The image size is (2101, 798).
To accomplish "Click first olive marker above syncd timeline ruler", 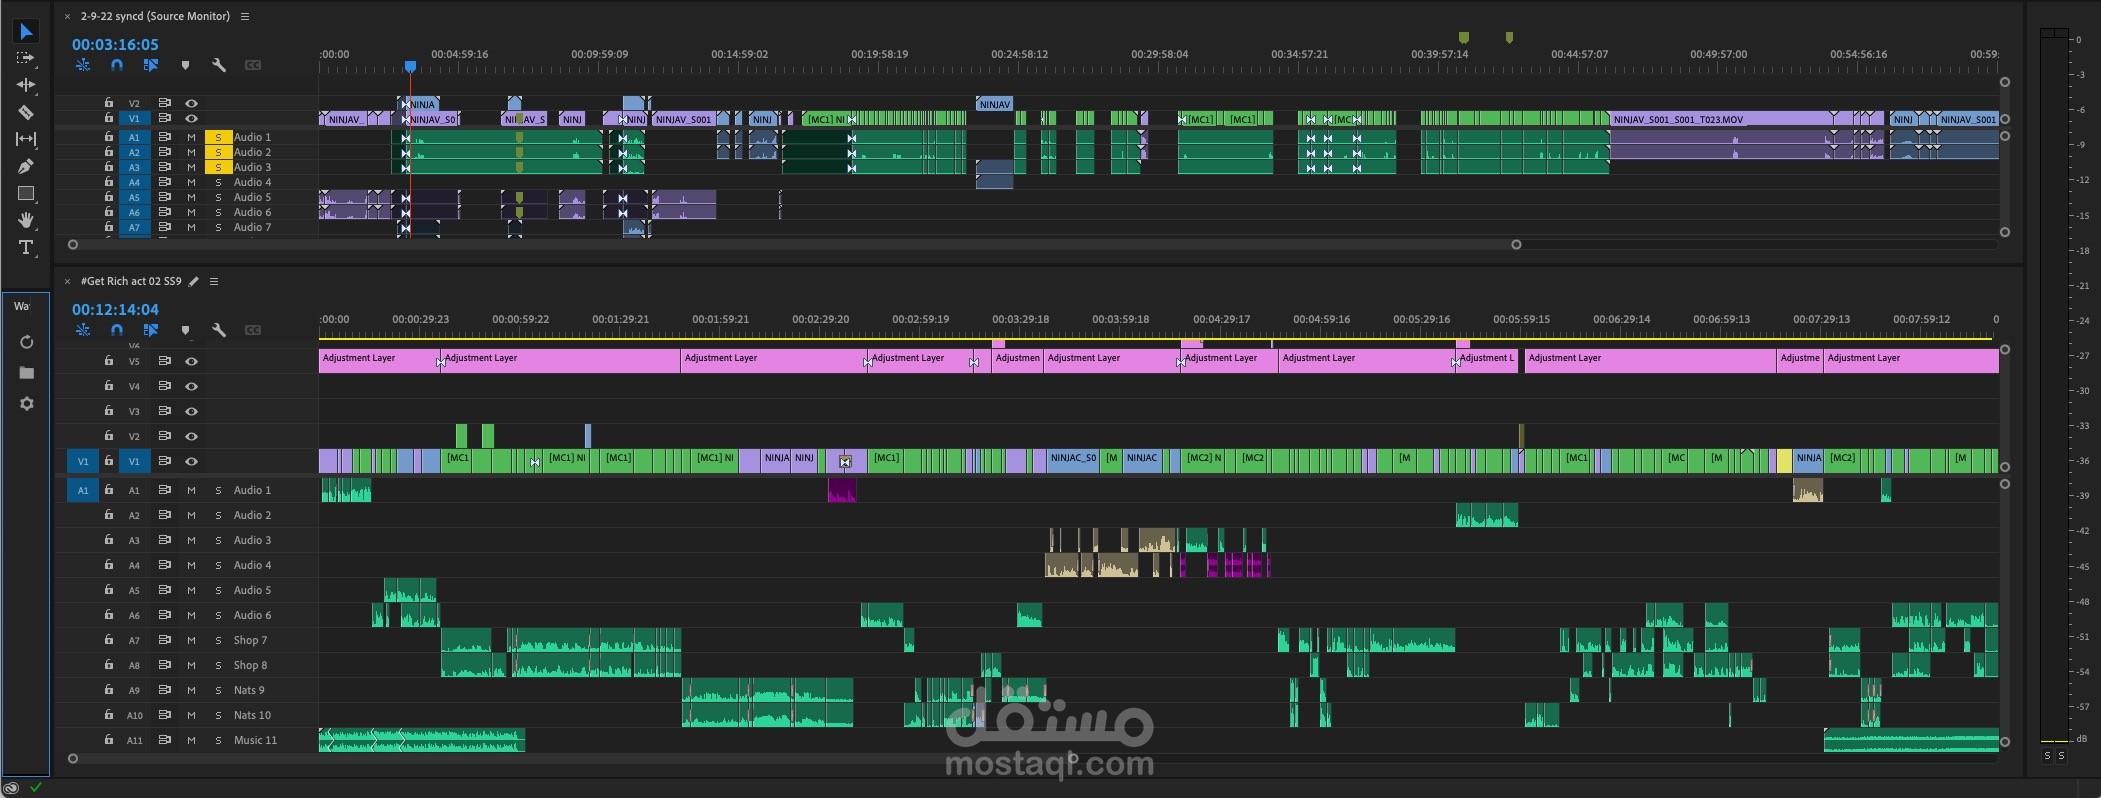I will tap(1464, 38).
